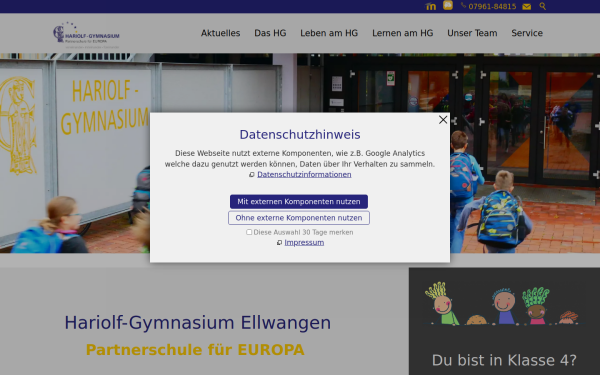Click the Partnerschule für EUROPA subtitle
This screenshot has height=375, width=600.
click(195, 350)
